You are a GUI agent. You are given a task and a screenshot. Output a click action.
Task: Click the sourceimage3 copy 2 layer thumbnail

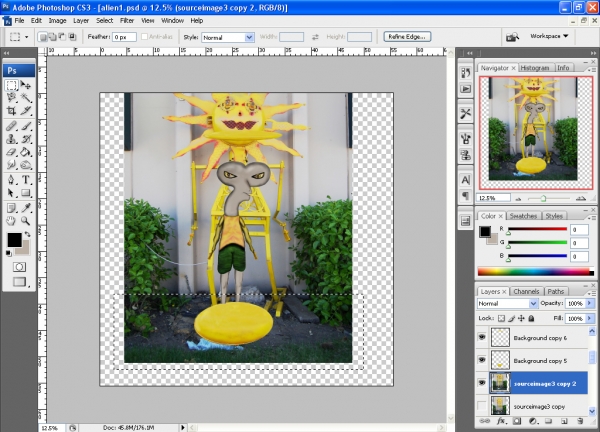coord(500,383)
